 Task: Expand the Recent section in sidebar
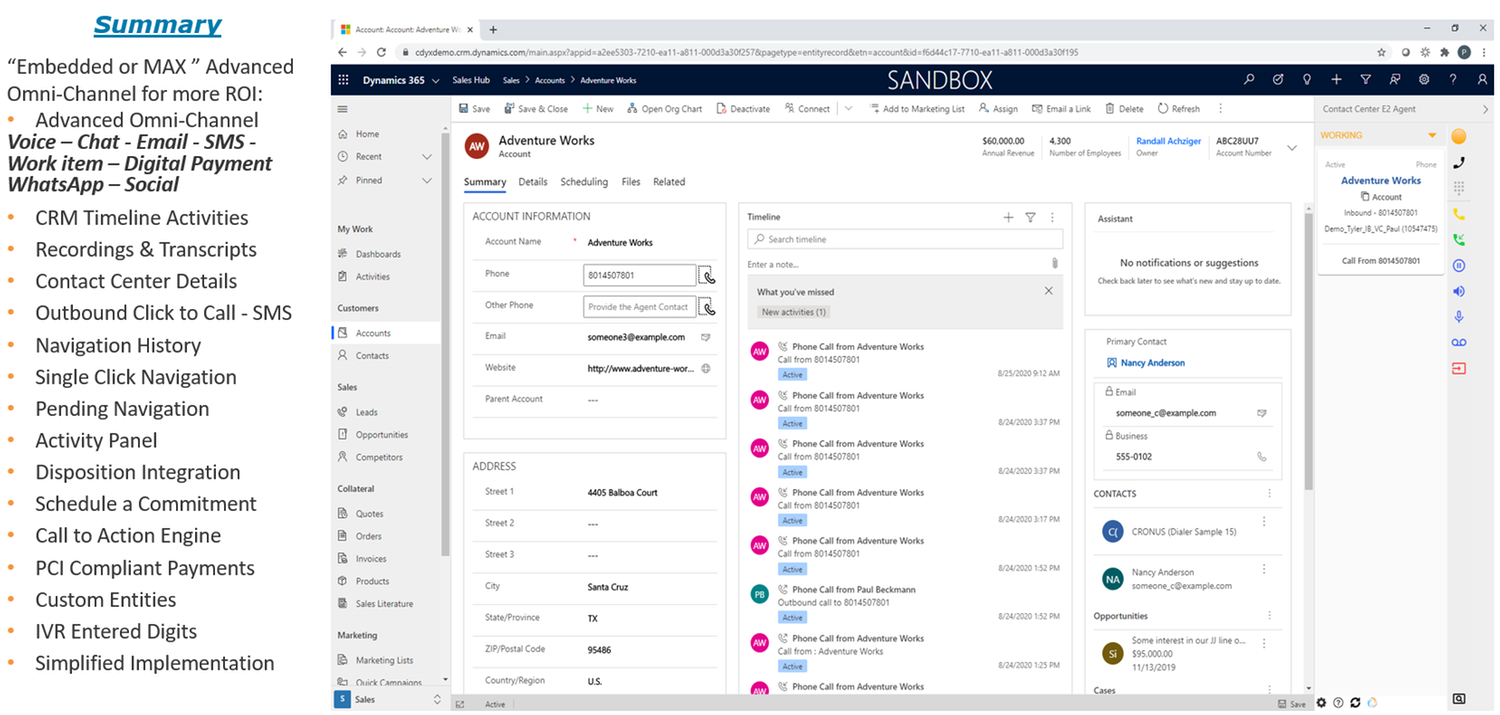click(427, 157)
